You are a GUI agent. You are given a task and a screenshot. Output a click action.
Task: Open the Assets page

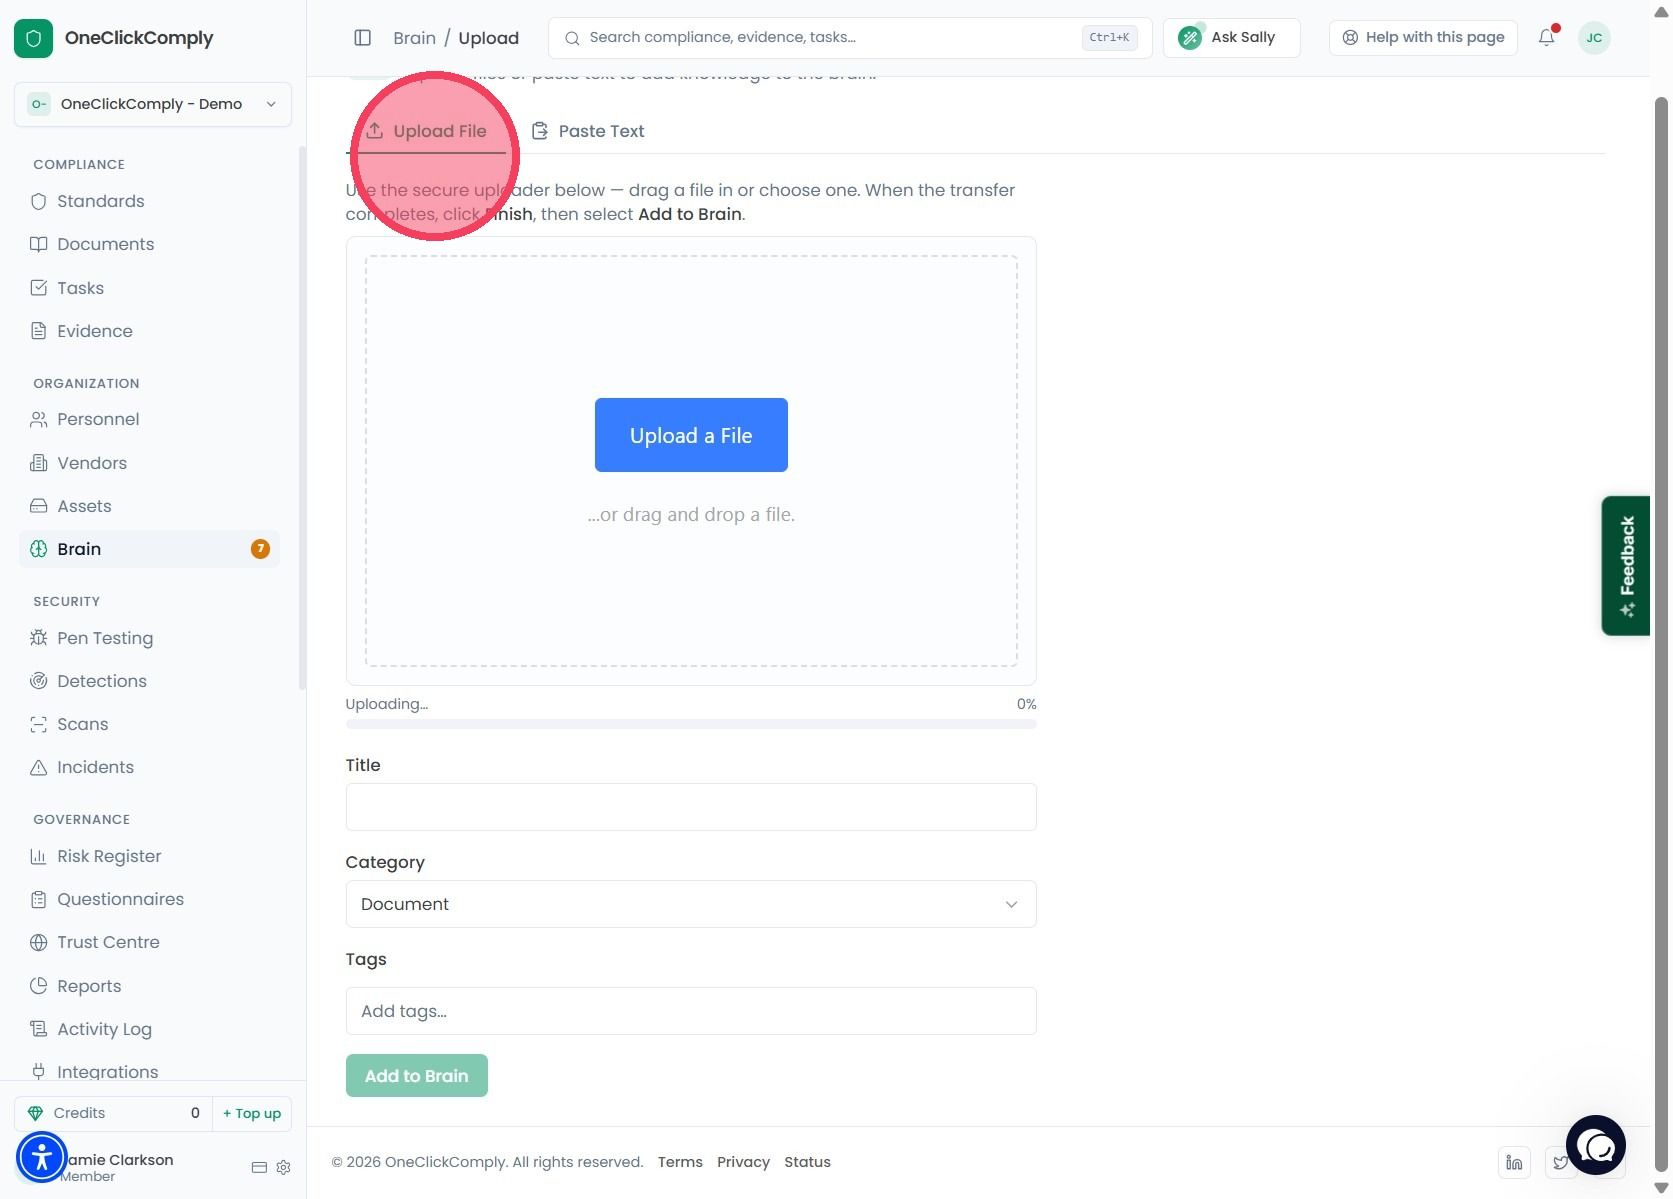click(x=84, y=506)
